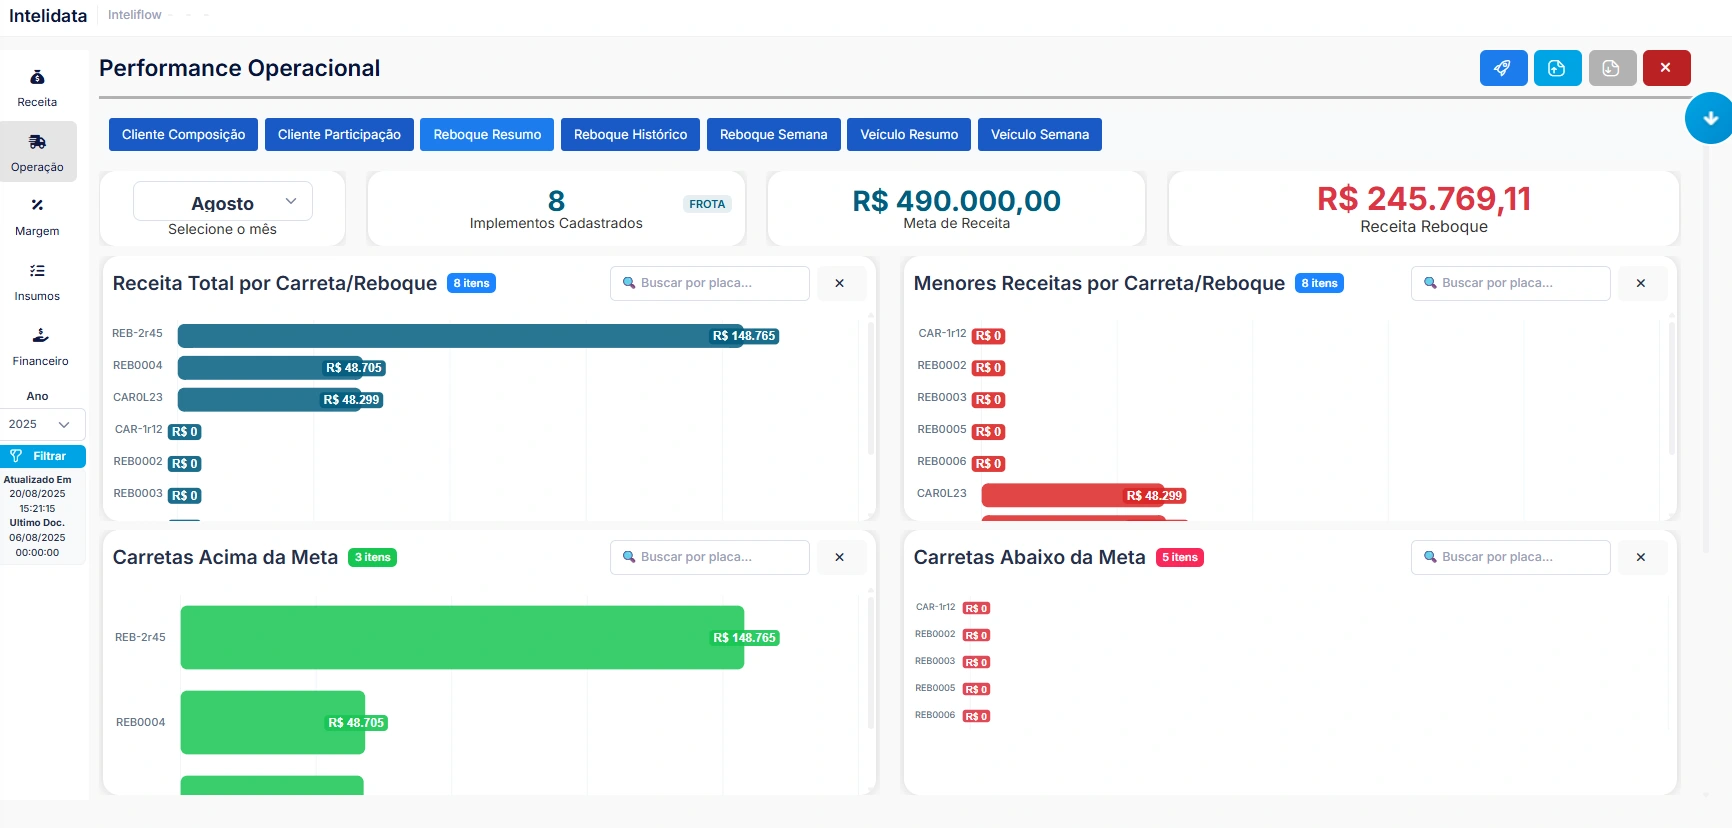Open the Financeiro hand-coin section
Screen dimensions: 1732x828
tap(40, 346)
